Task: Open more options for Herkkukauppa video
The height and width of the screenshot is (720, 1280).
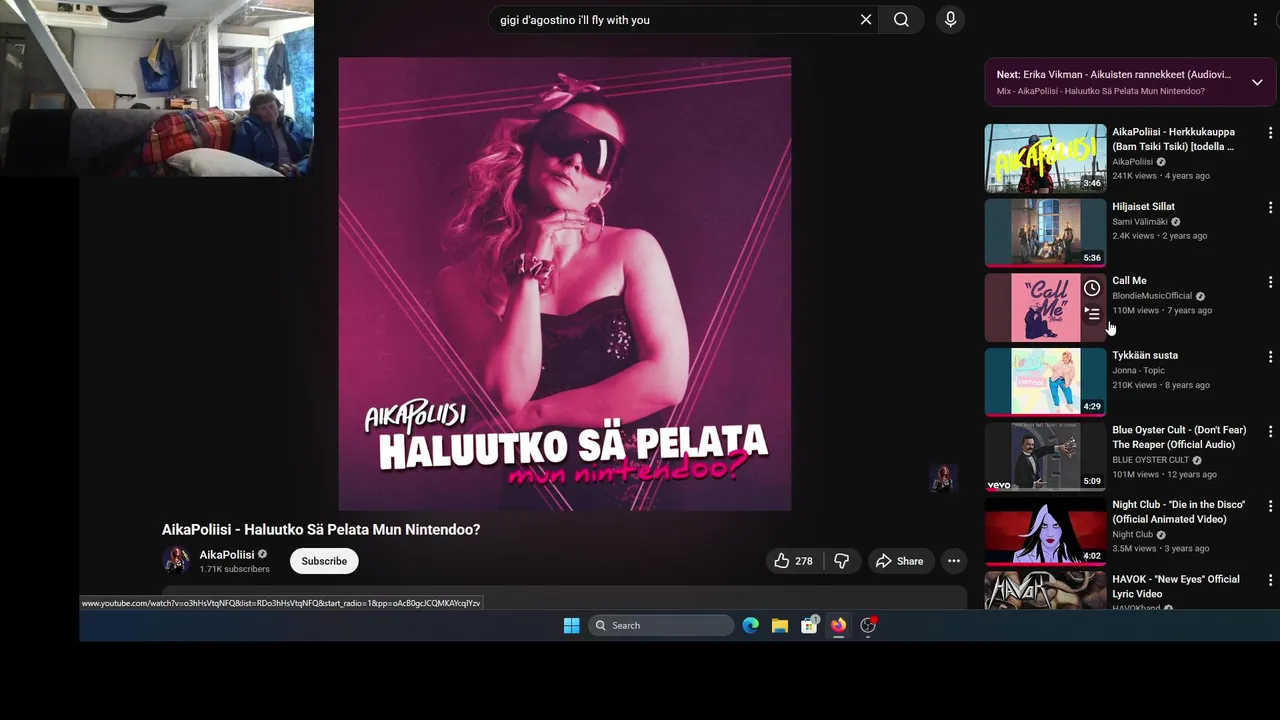Action: tap(1271, 133)
